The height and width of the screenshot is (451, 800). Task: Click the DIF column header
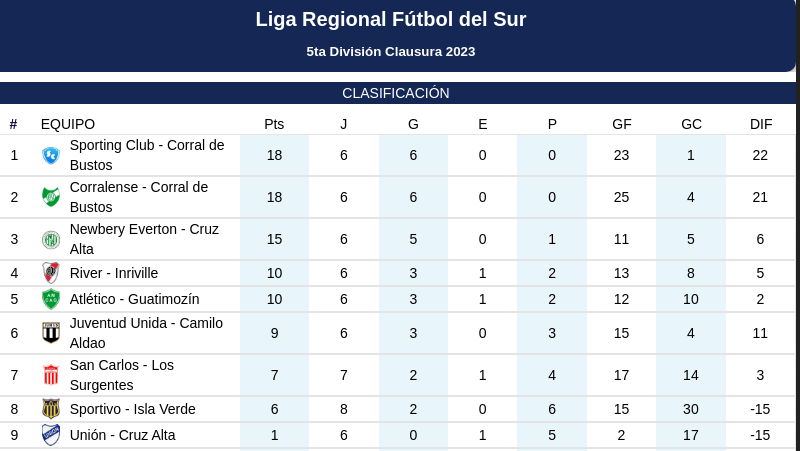pyautogui.click(x=761, y=124)
